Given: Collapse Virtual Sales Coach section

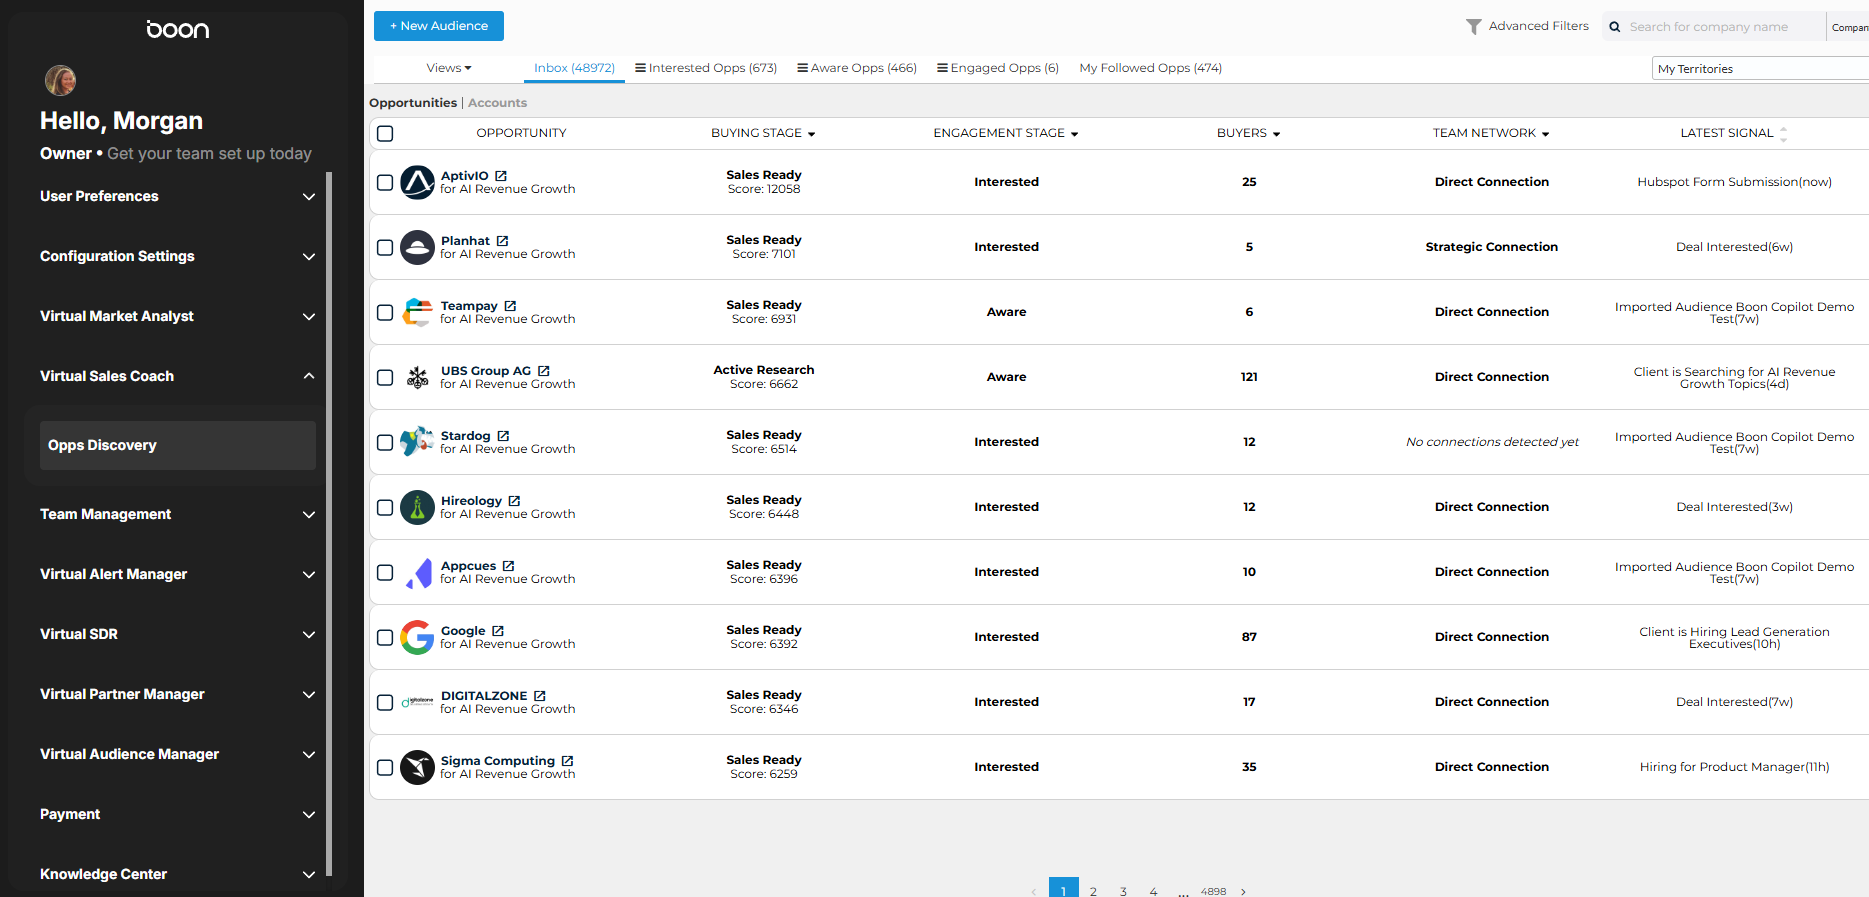Looking at the screenshot, I should (177, 376).
